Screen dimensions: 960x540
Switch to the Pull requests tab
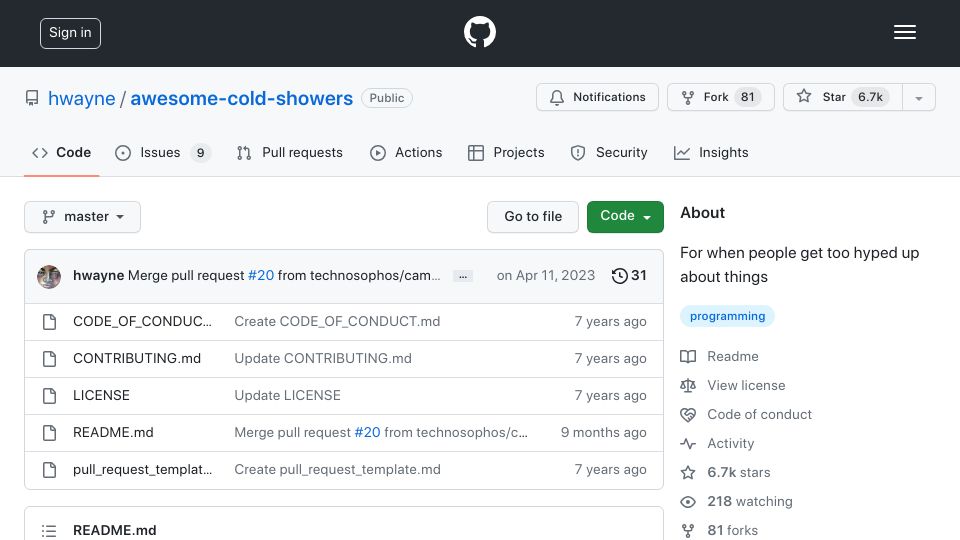[x=290, y=152]
